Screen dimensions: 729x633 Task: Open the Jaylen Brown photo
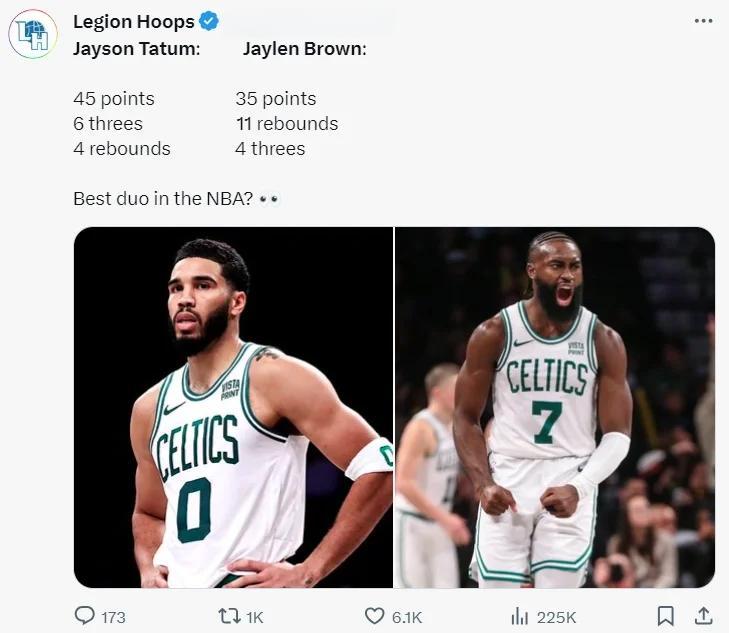click(555, 407)
